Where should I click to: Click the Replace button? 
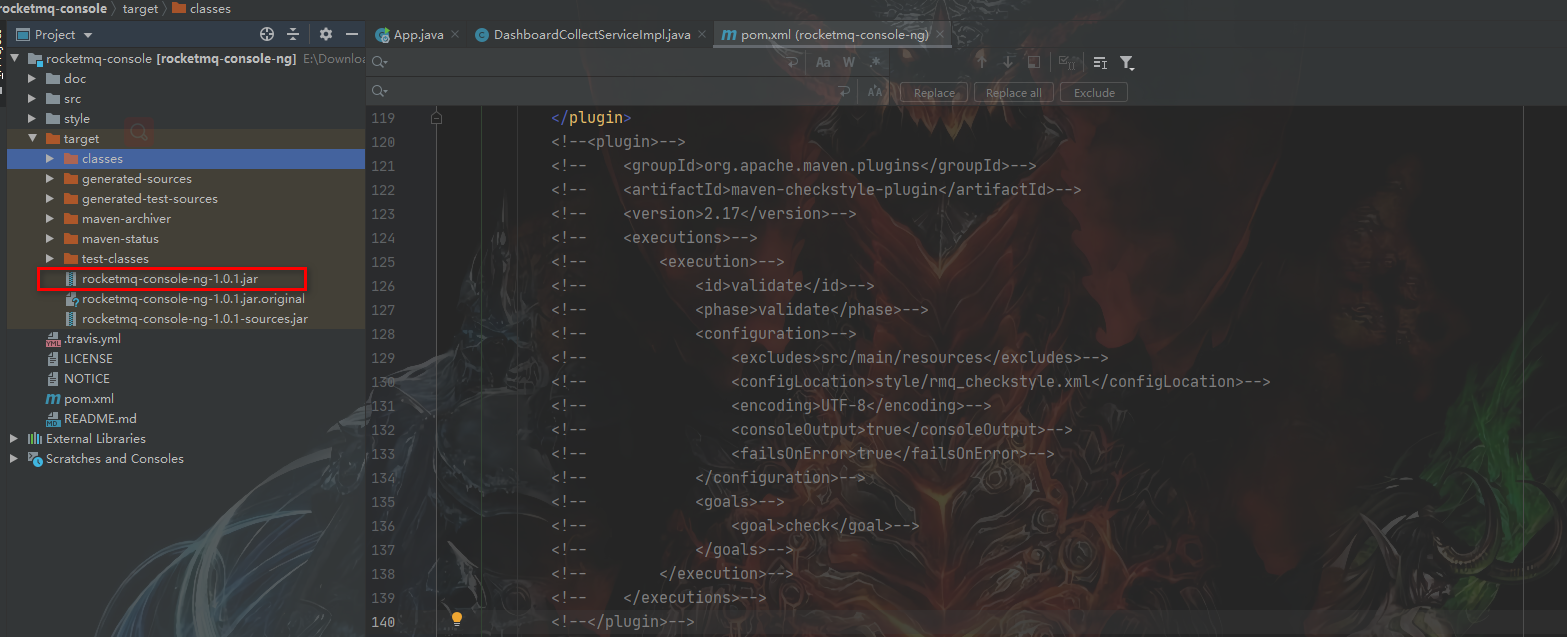point(934,92)
